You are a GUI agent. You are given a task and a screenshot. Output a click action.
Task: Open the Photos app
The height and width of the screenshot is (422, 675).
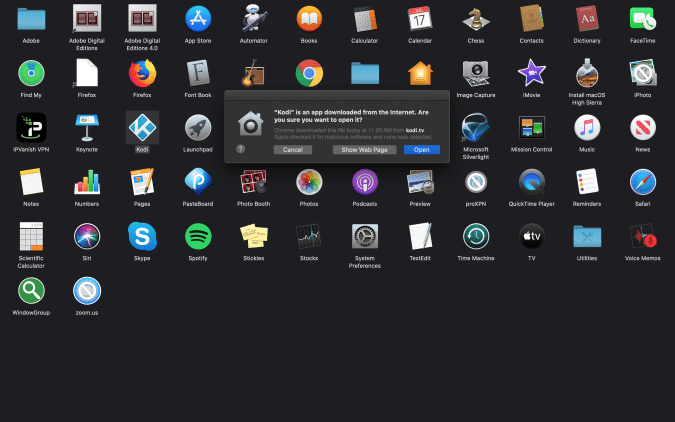pyautogui.click(x=309, y=182)
